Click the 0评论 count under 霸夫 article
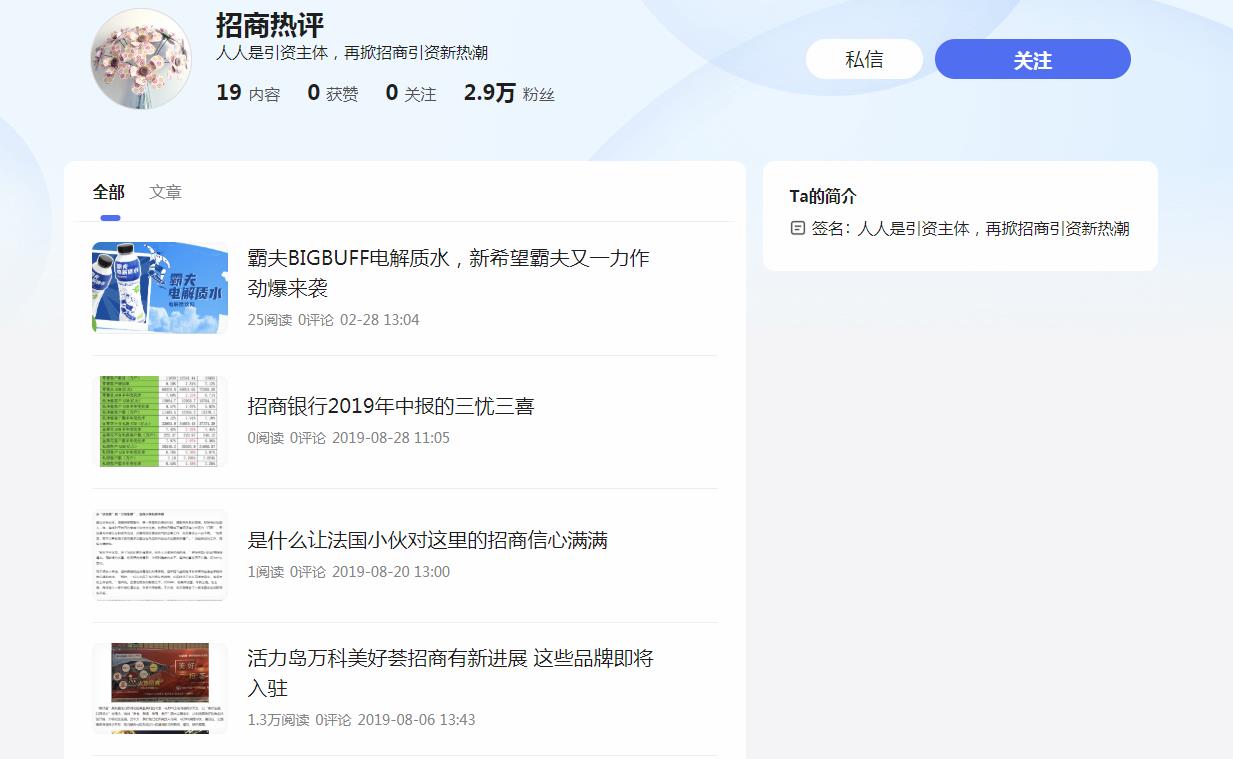The height and width of the screenshot is (759, 1233). (316, 320)
